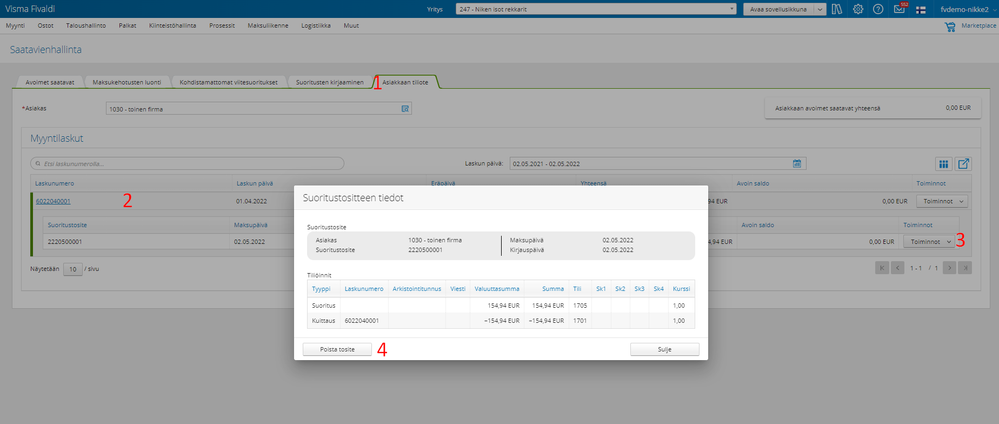
Task: Close dialog with Sulje button
Action: pos(665,349)
